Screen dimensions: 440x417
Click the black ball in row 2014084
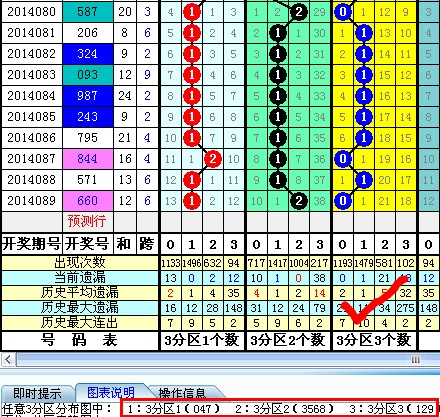278,96
